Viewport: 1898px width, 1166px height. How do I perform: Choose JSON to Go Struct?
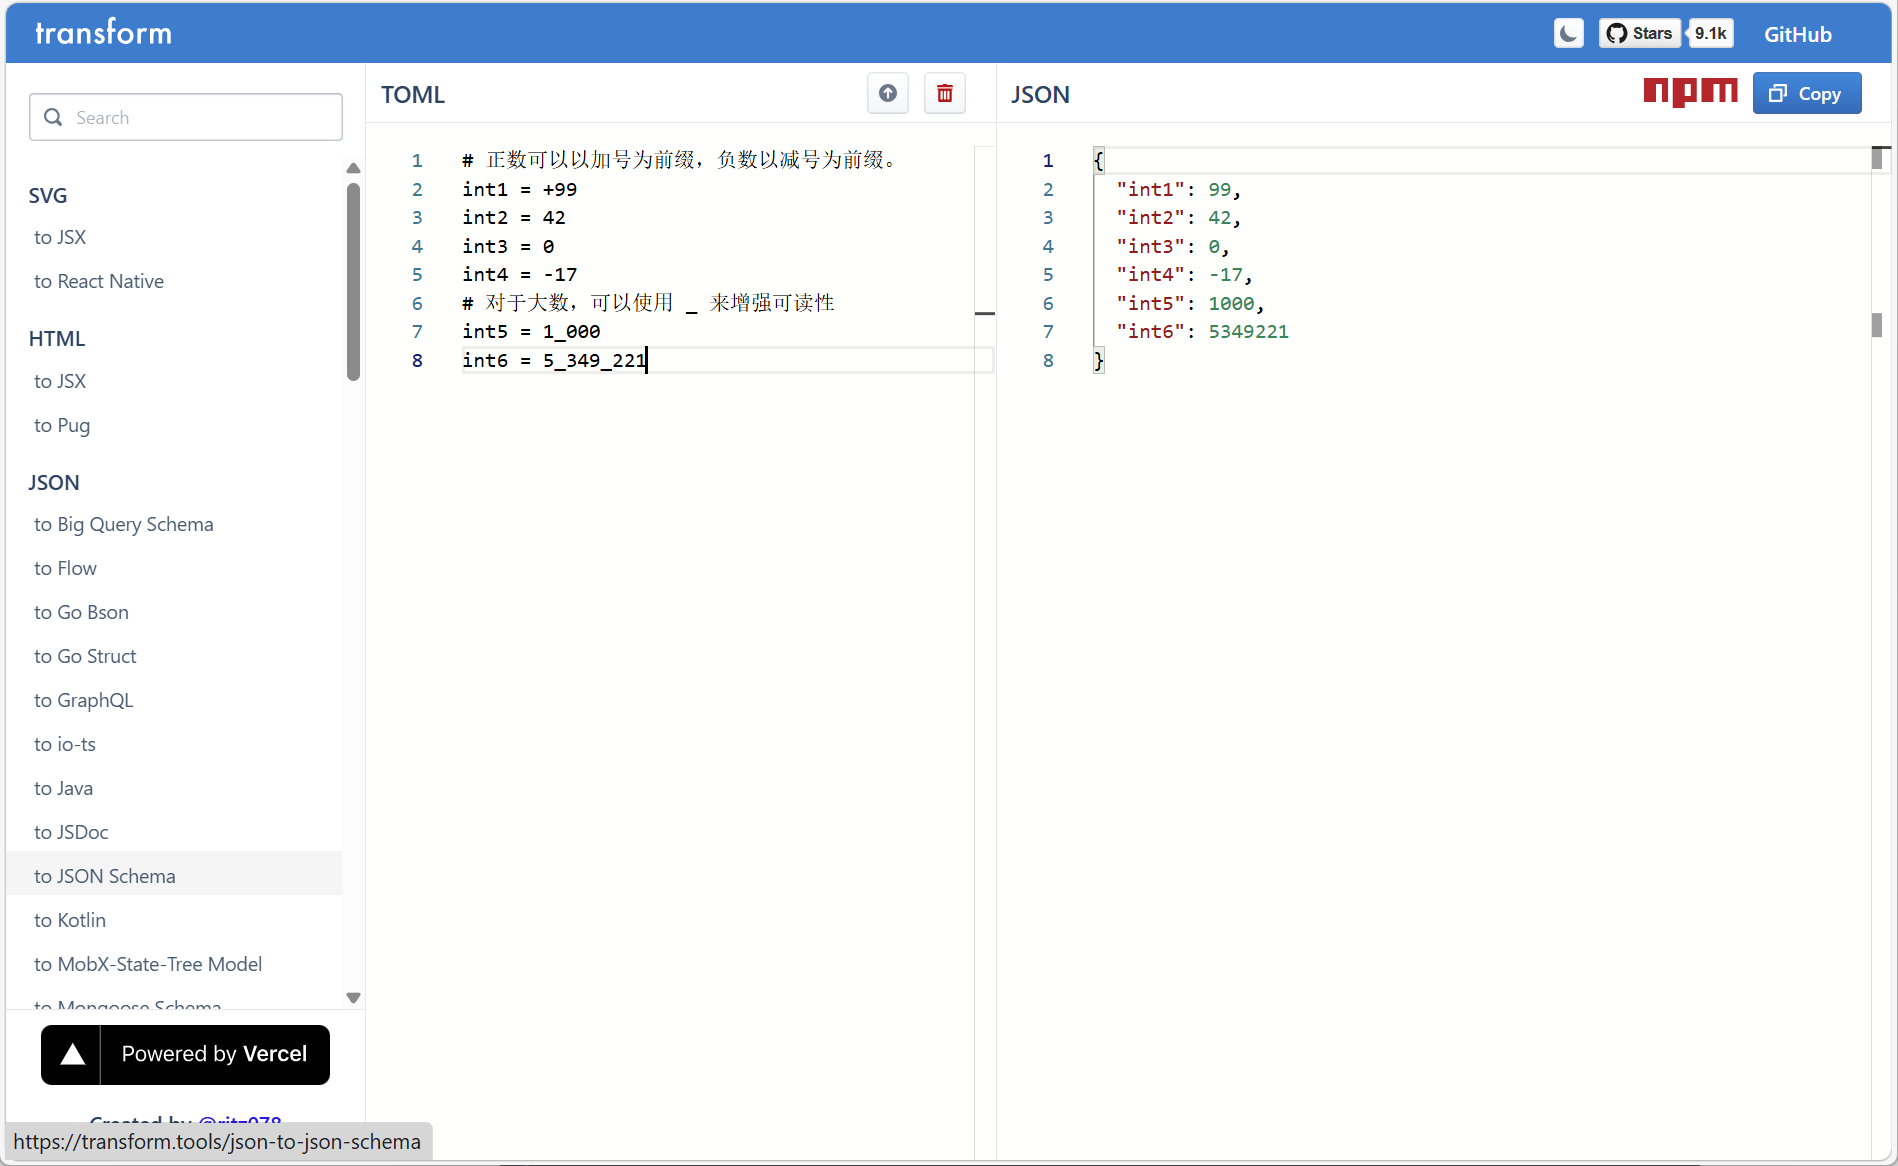pyautogui.click(x=85, y=656)
